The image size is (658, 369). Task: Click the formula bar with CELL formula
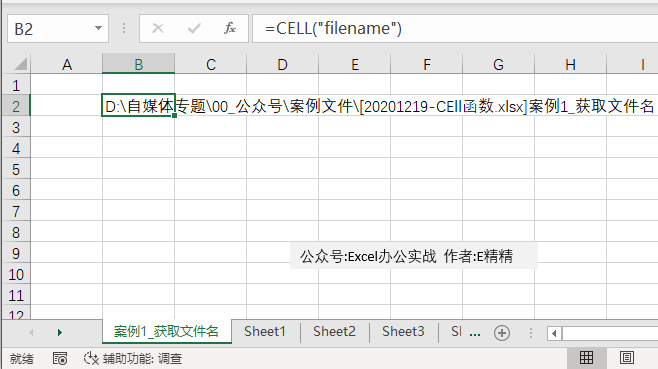(455, 29)
